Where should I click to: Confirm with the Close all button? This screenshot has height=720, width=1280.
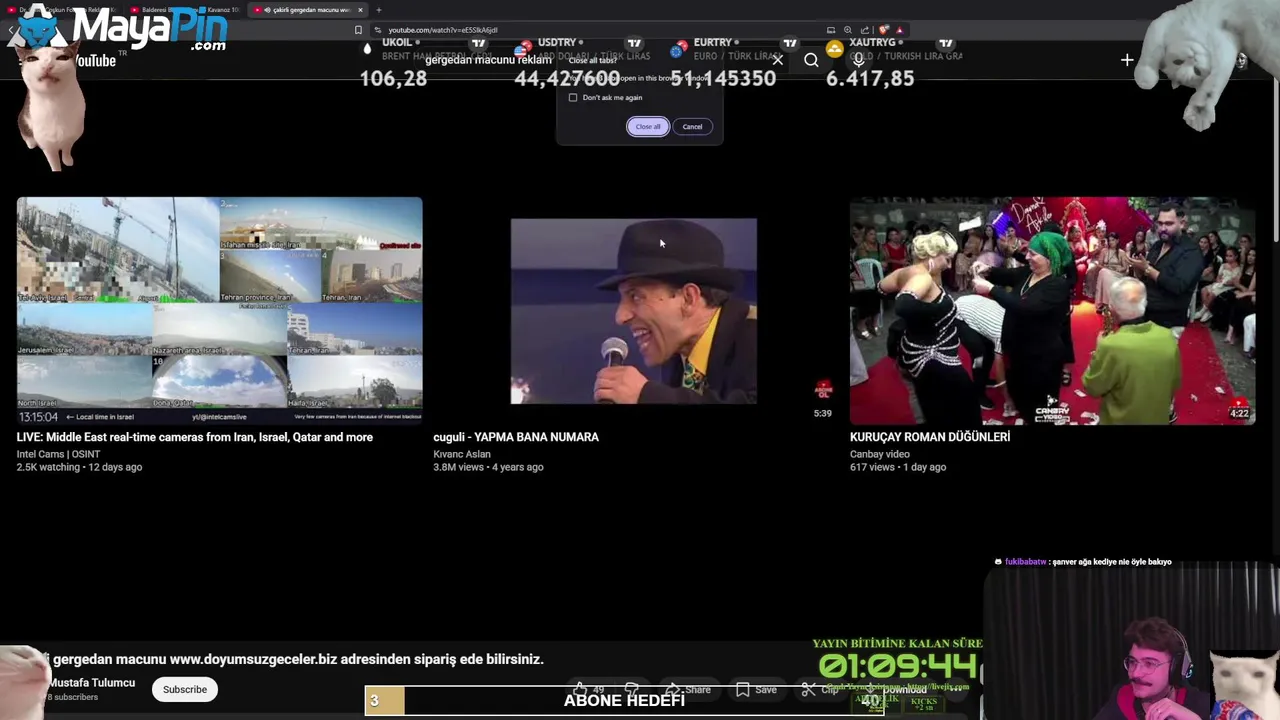pos(648,127)
